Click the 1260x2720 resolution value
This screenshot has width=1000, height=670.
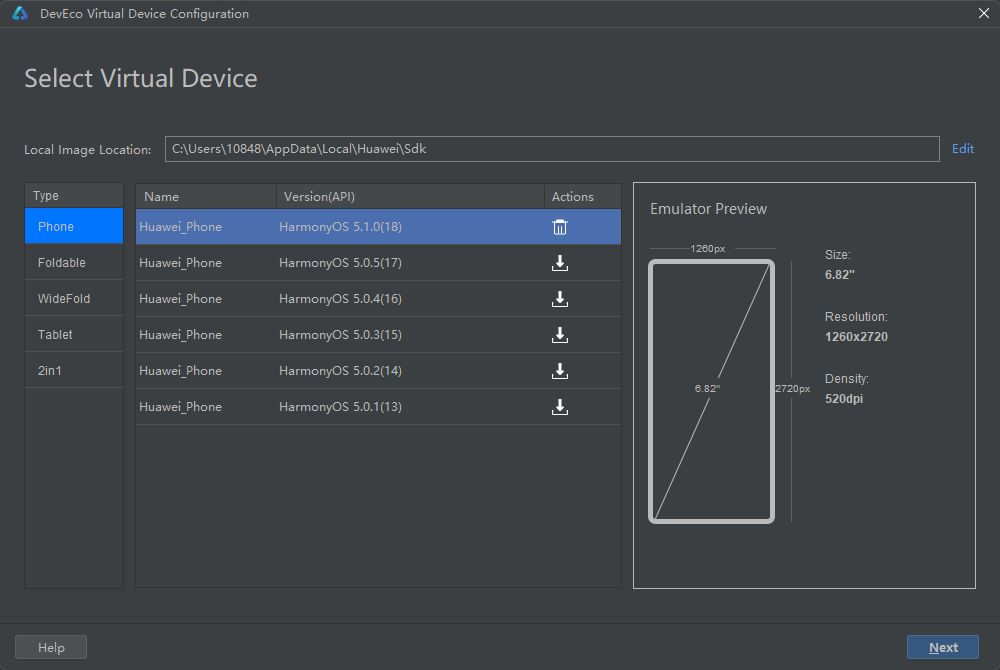click(856, 337)
